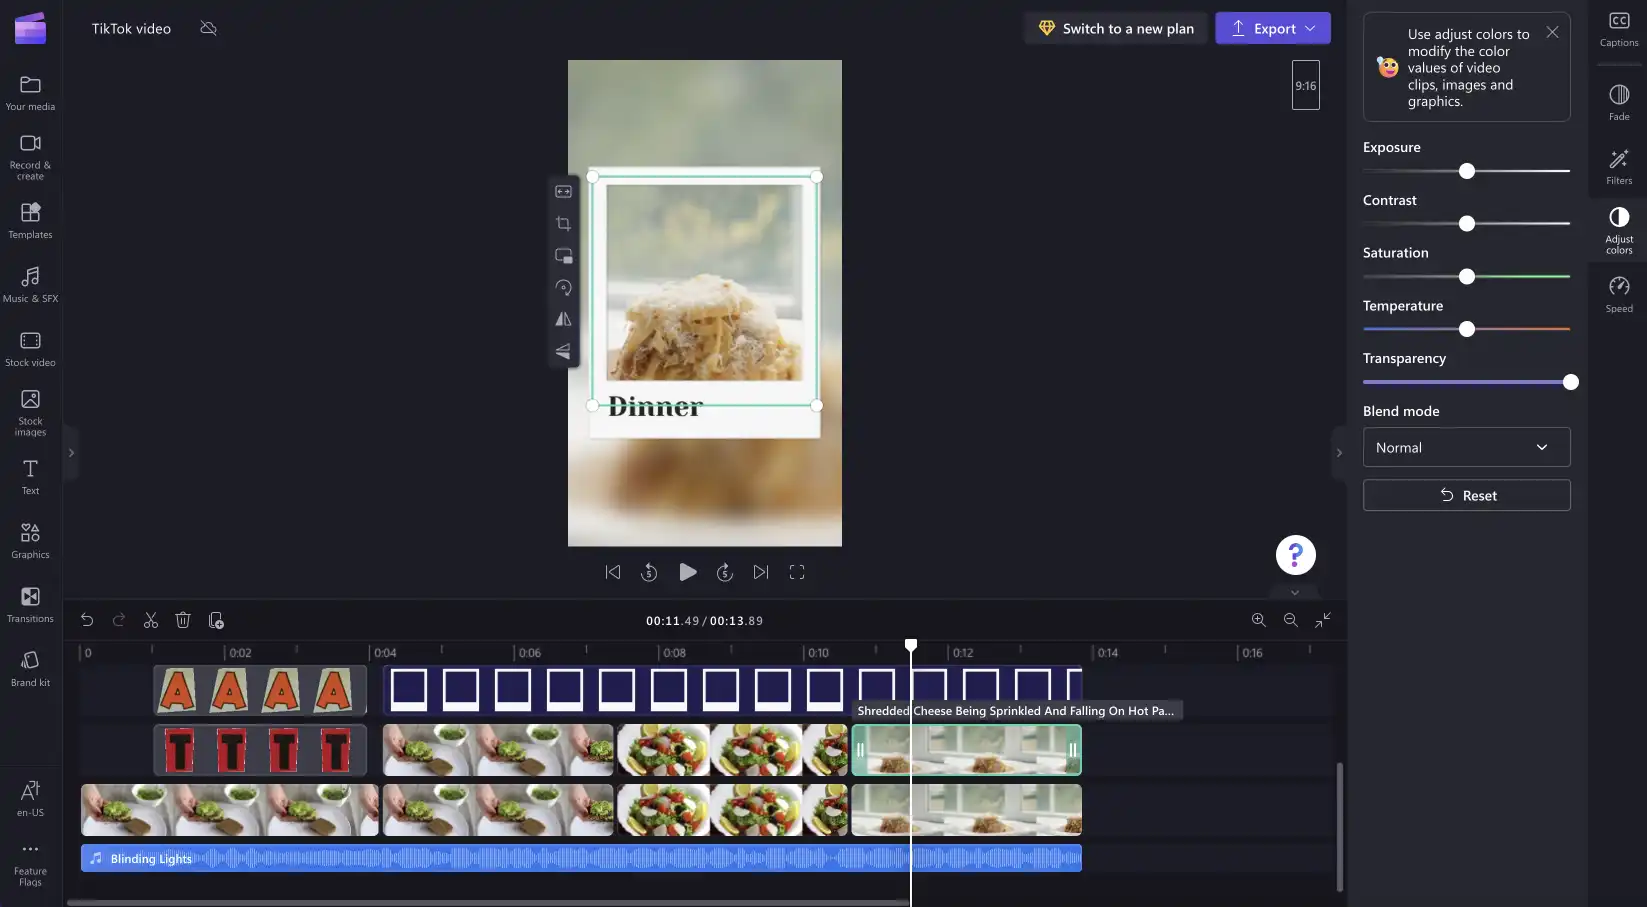The height and width of the screenshot is (907, 1647).
Task: Open the Blend mode Normal dropdown
Action: [x=1466, y=447]
